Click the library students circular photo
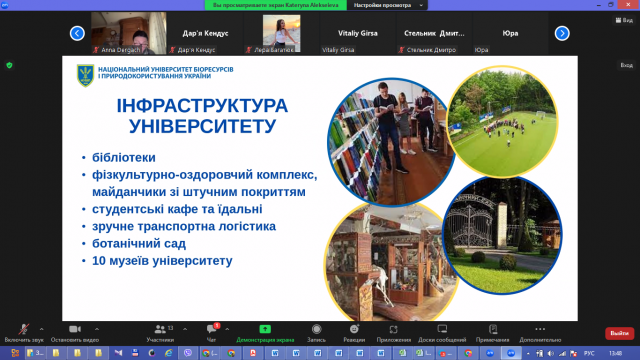640x360 pixels. click(x=391, y=142)
